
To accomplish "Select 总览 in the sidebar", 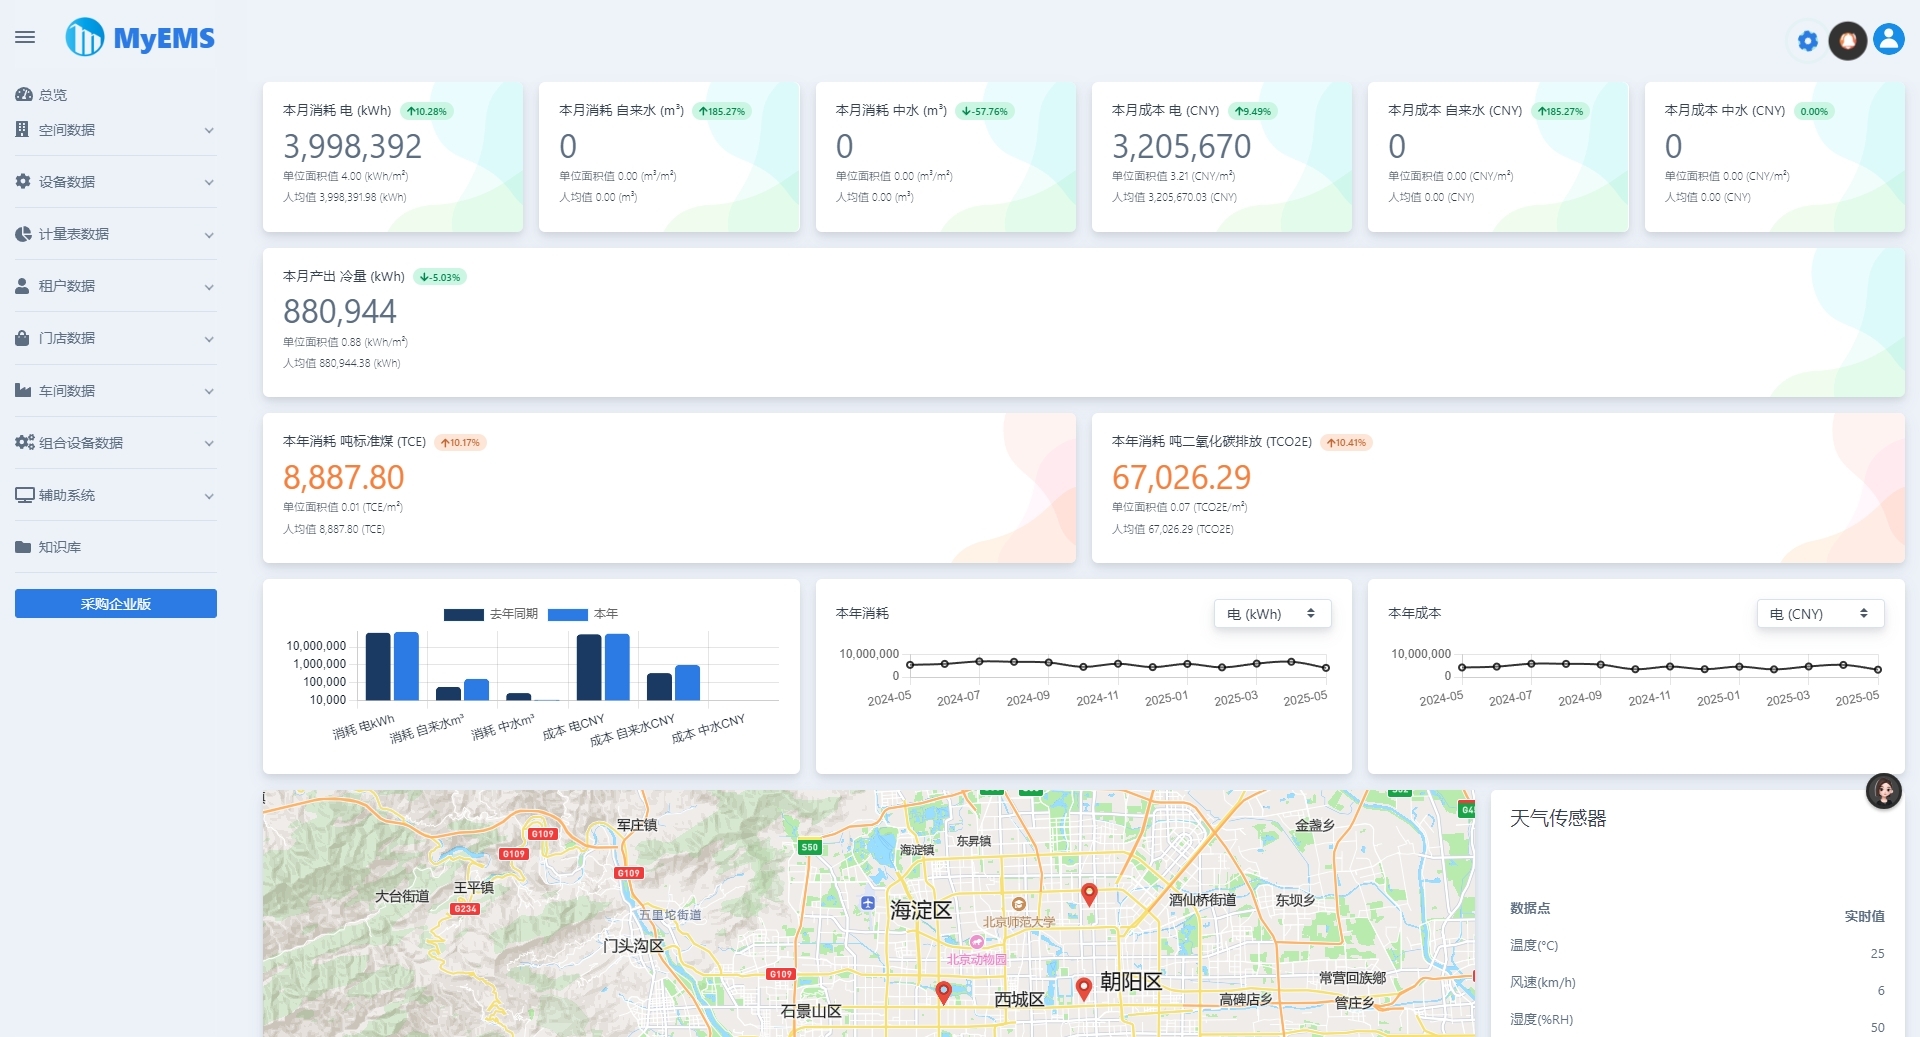I will [53, 95].
